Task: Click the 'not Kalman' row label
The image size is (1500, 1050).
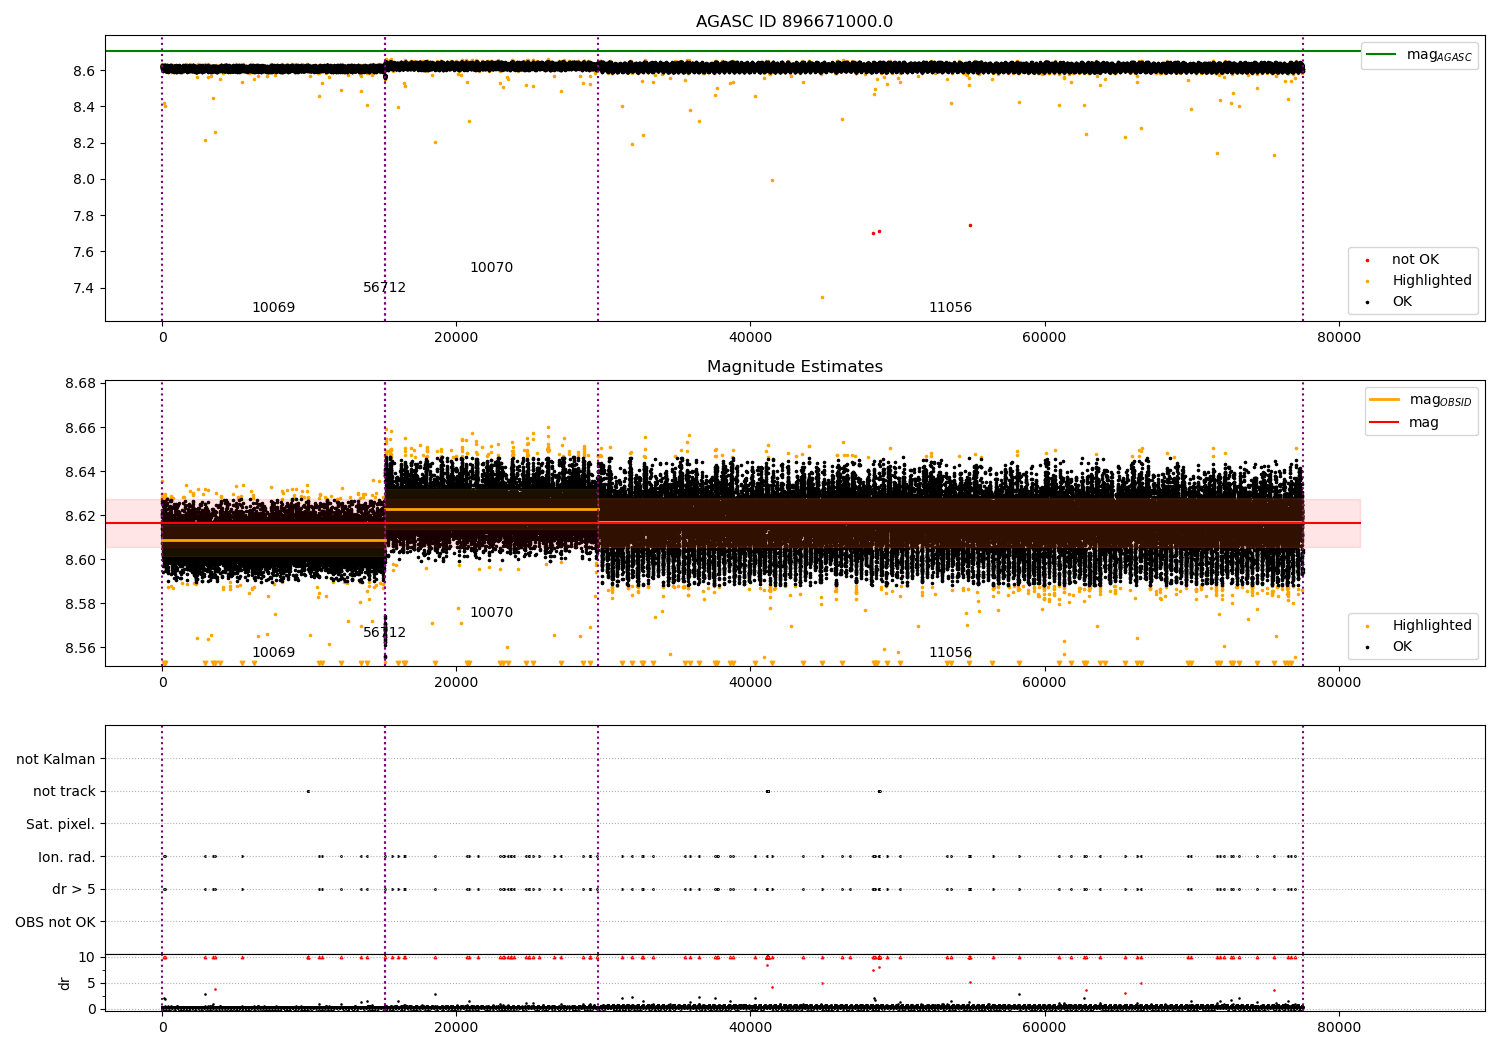Action: pyautogui.click(x=56, y=760)
